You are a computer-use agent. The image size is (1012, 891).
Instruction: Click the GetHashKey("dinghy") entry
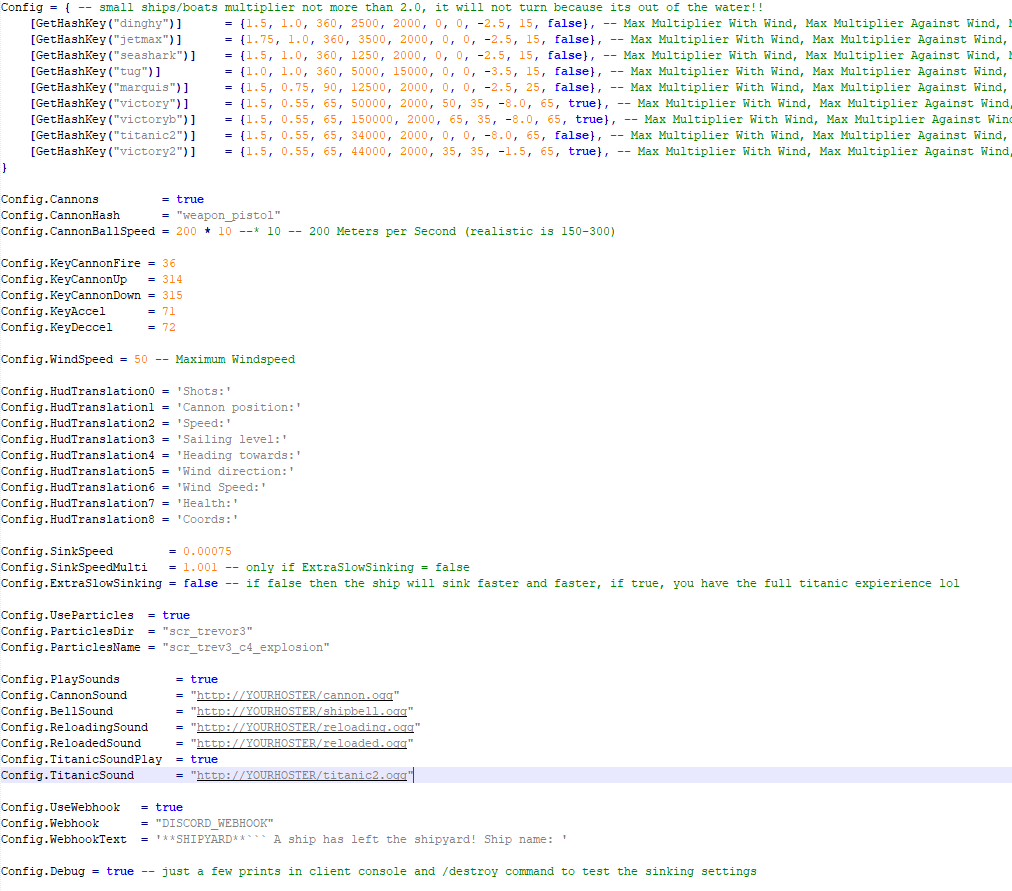[106, 23]
